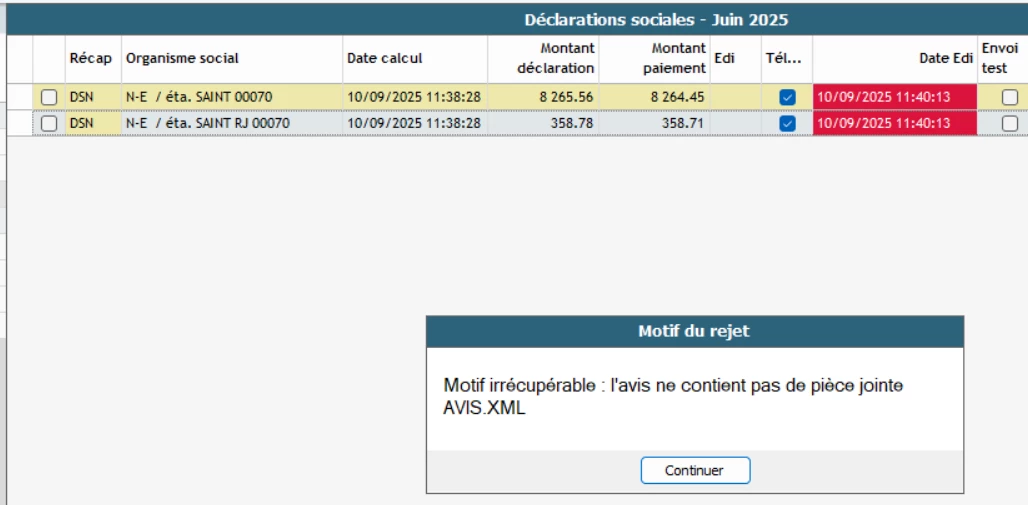Viewport: 1028px width, 505px height.
Task: Enable Envoi test for SAINT 00070 row
Action: (x=1010, y=97)
